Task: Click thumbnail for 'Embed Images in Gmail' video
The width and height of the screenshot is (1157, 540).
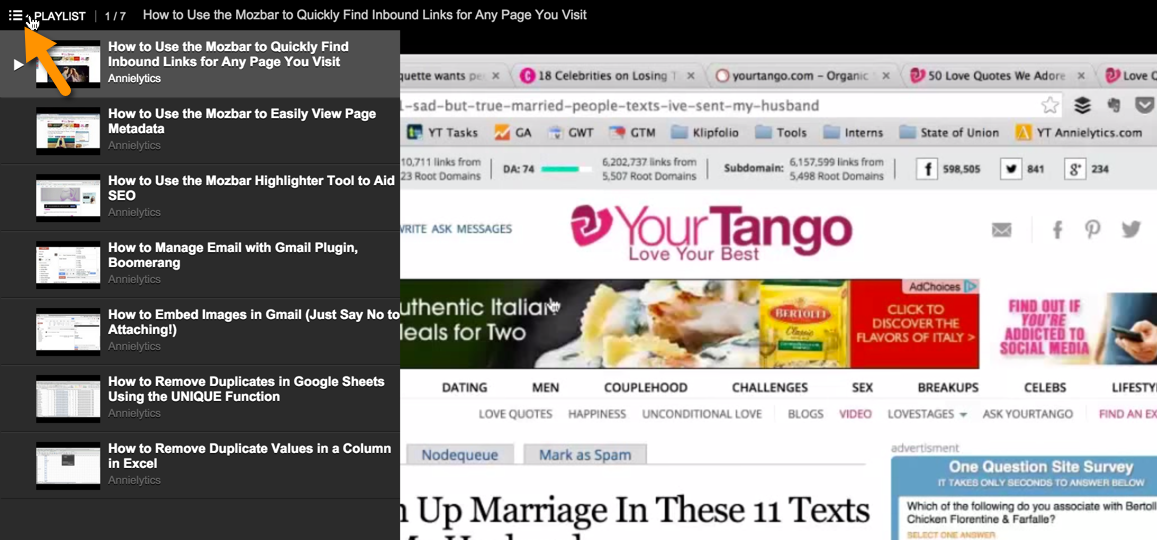Action: point(68,331)
